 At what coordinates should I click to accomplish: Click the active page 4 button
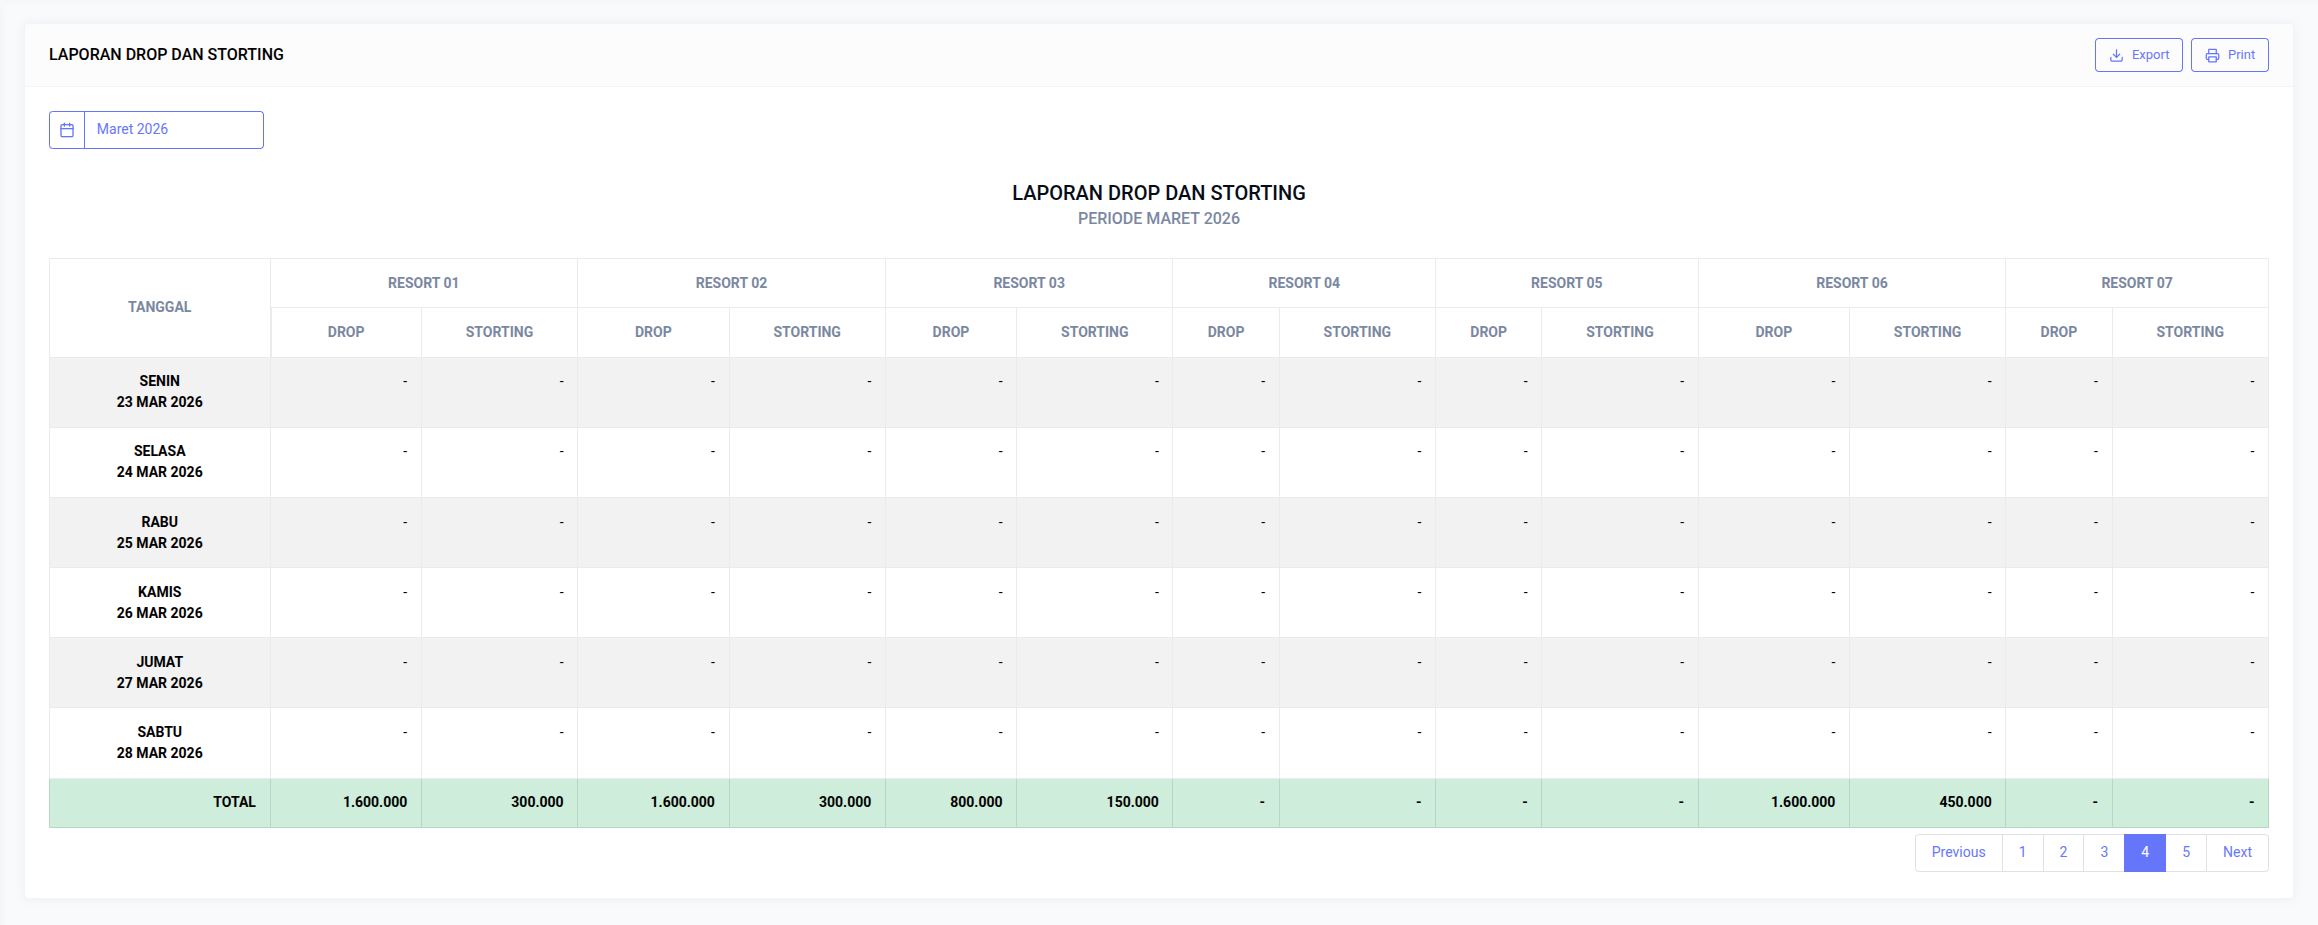[x=2144, y=852]
